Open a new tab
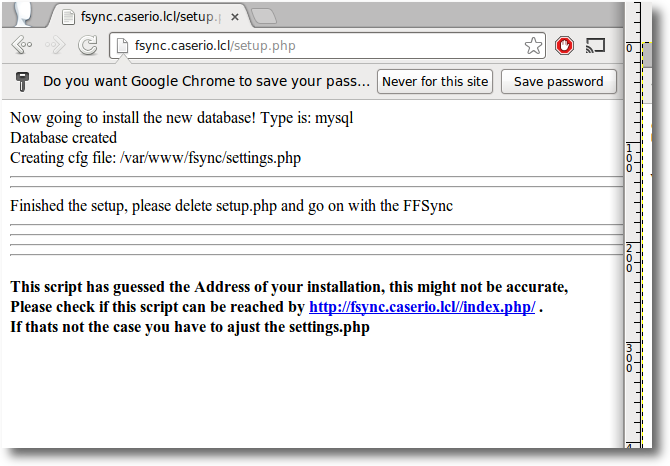This screenshot has height=466, width=670. point(264,17)
